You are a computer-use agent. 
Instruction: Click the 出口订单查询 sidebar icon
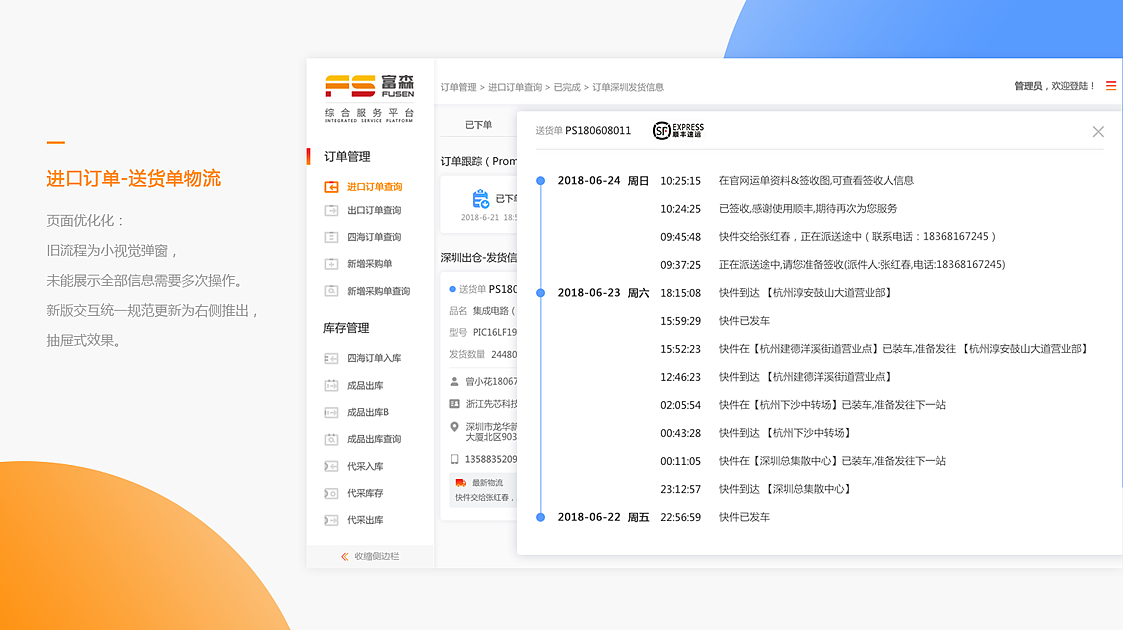pyautogui.click(x=331, y=210)
